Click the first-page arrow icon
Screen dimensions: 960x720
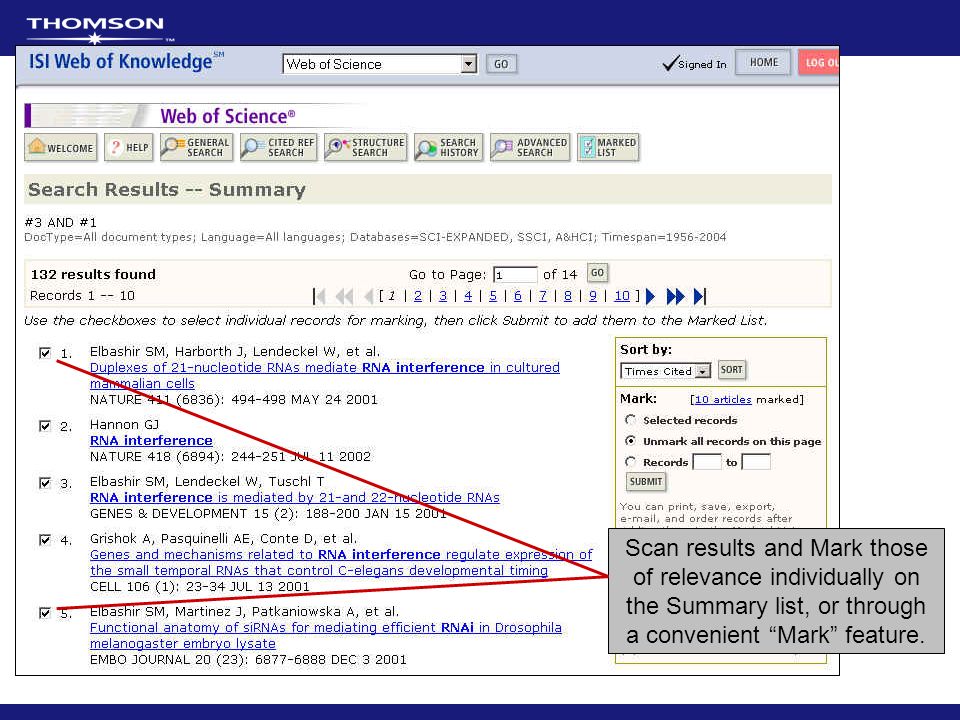tap(318, 296)
